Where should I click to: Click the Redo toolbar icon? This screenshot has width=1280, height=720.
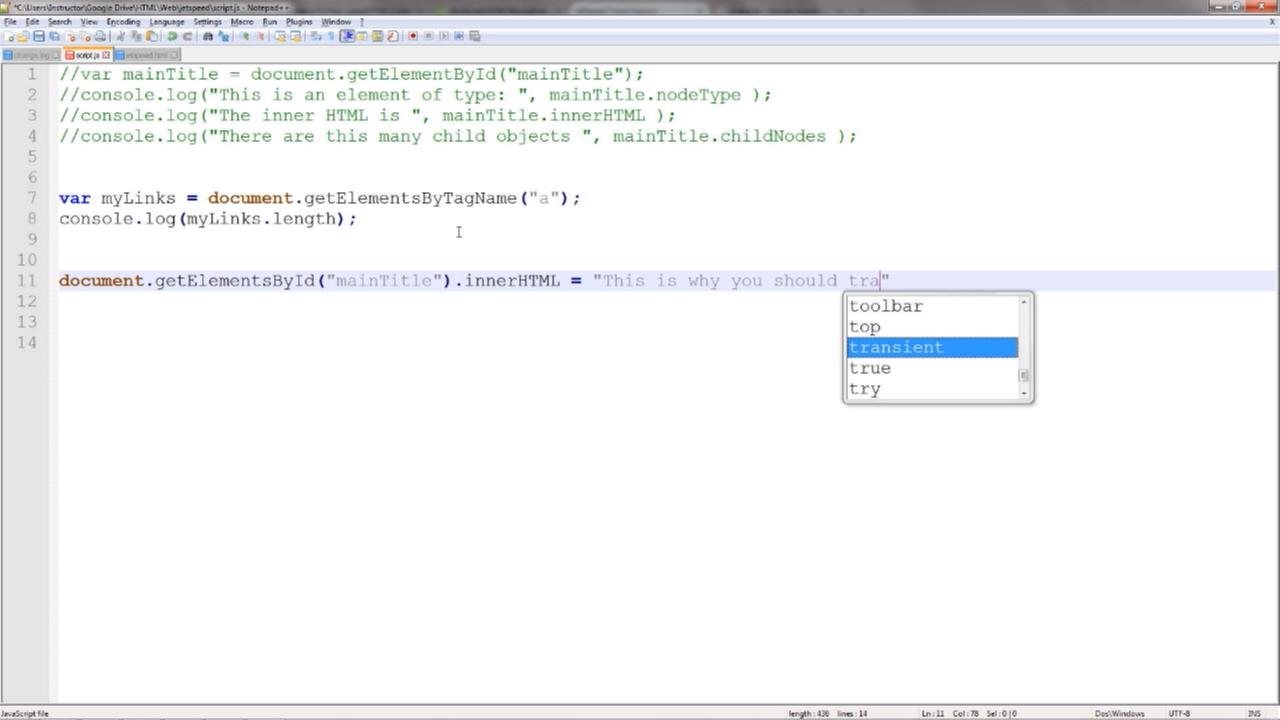click(188, 36)
